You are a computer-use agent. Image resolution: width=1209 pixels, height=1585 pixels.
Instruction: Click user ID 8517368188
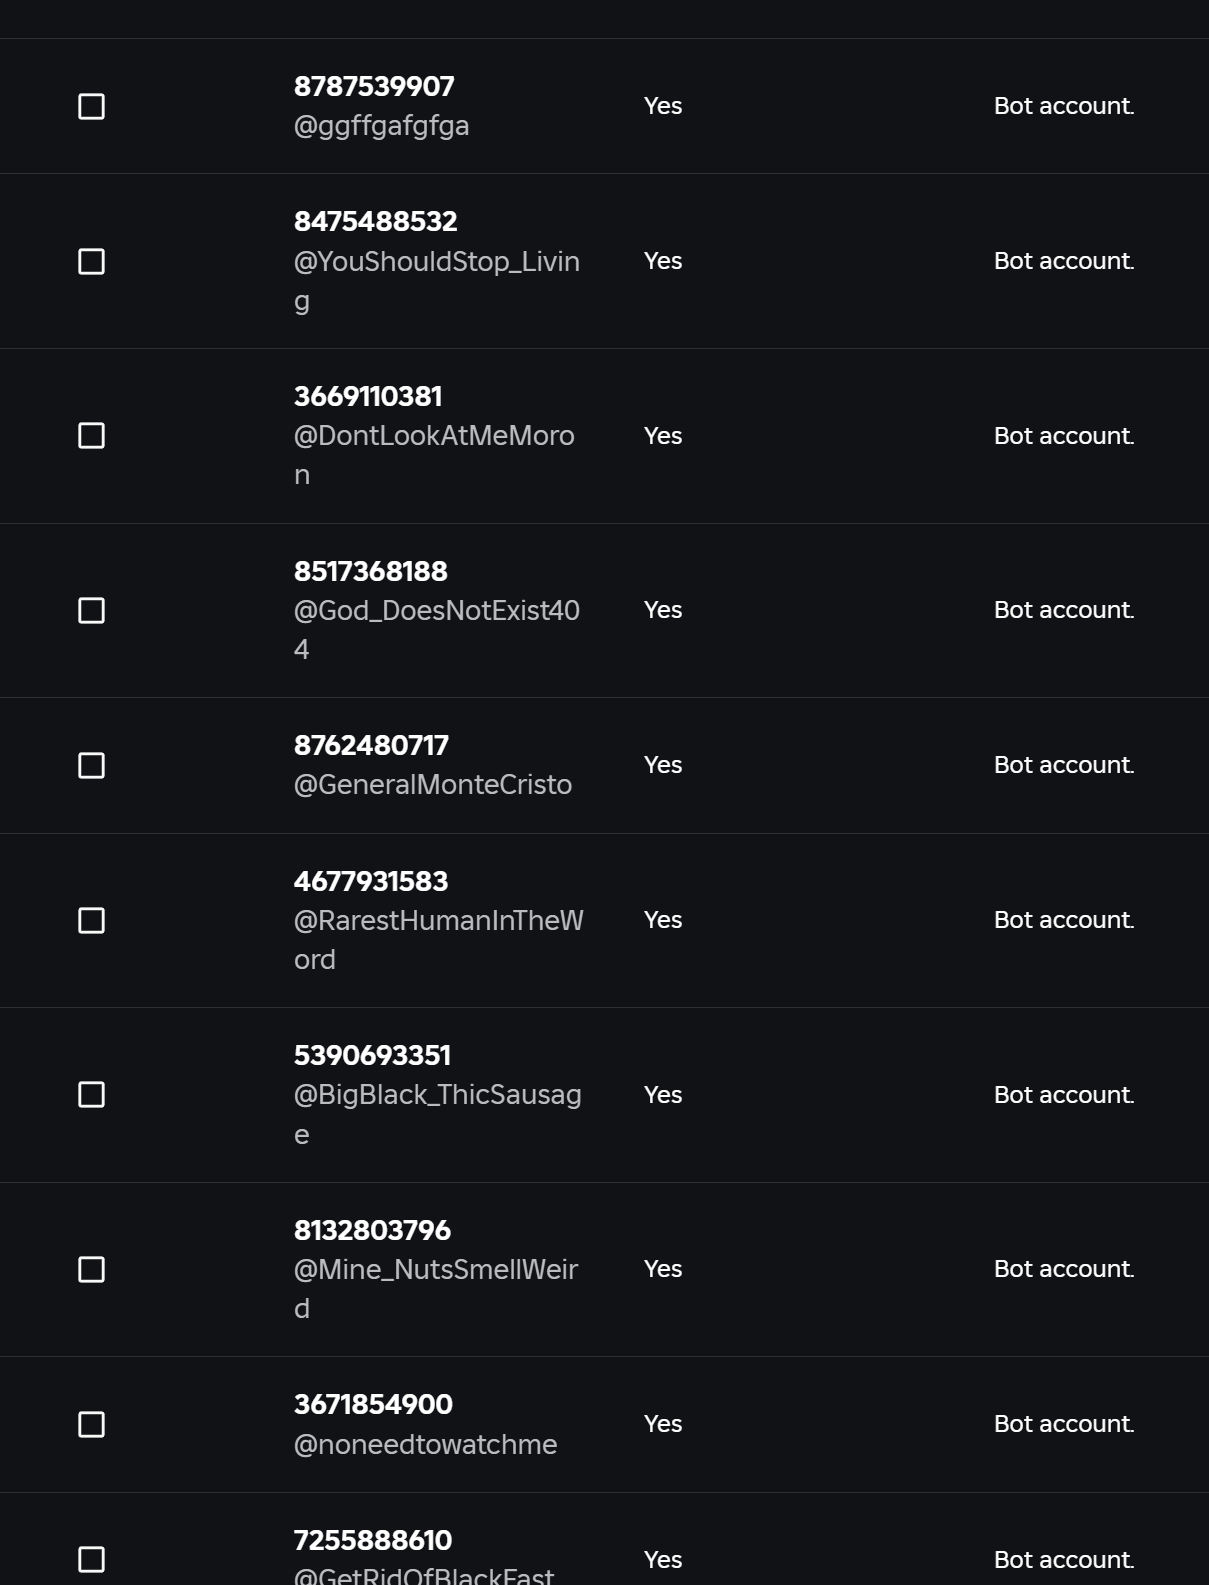tap(370, 571)
